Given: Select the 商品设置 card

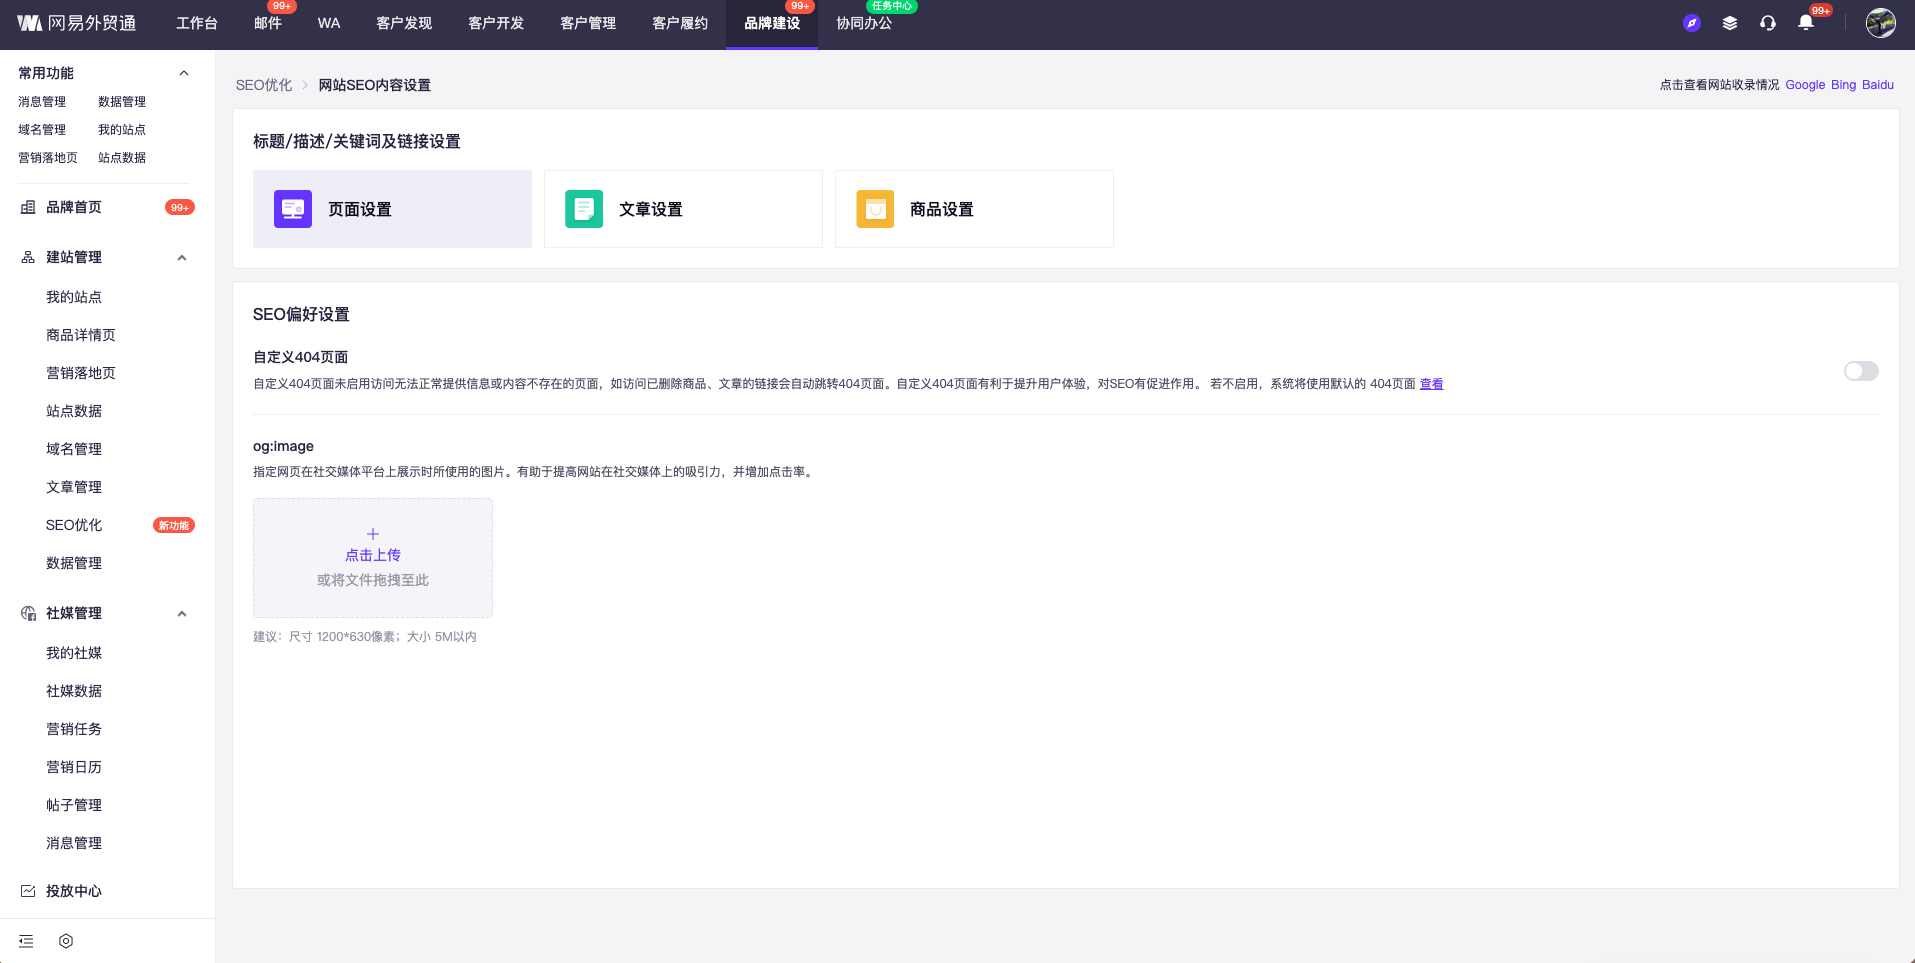Looking at the screenshot, I should click(x=974, y=209).
